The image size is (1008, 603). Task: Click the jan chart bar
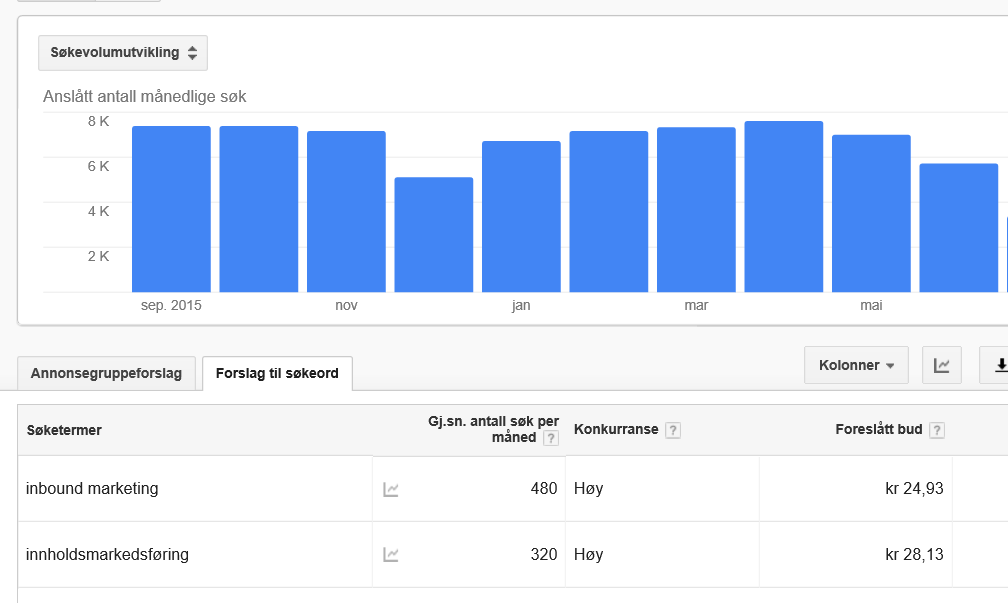(521, 217)
